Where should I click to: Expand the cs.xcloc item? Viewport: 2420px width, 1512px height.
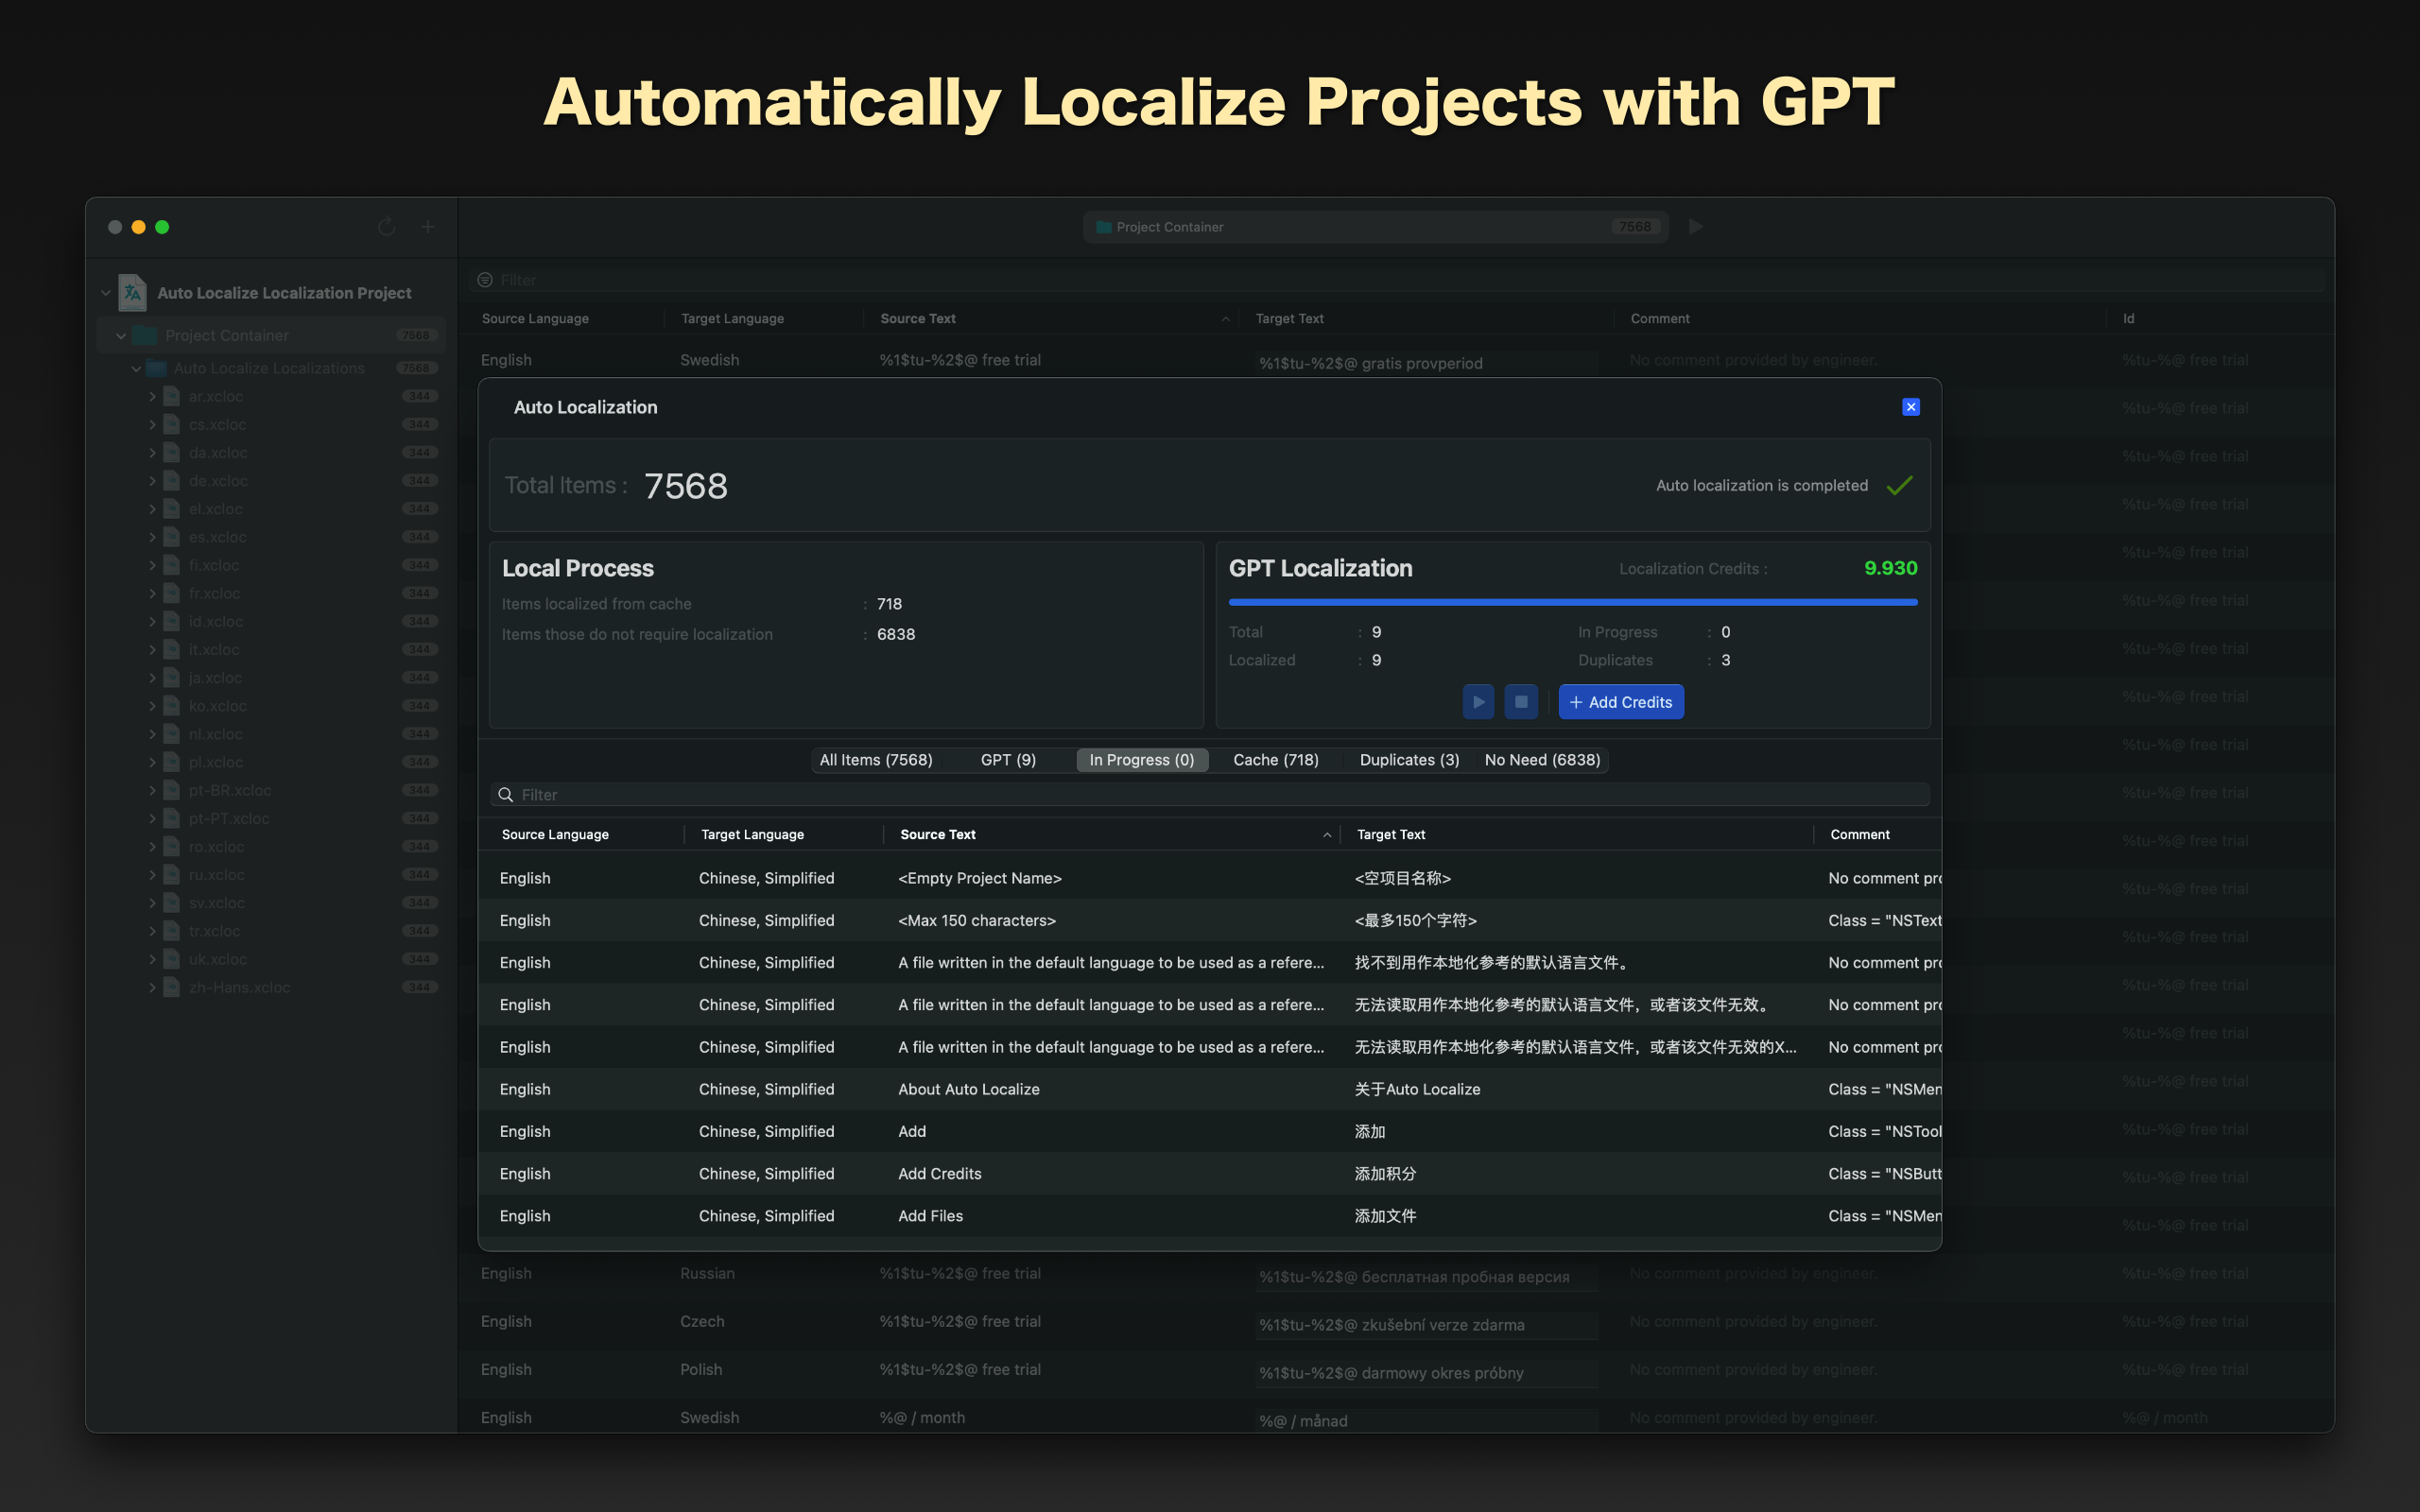[x=152, y=425]
